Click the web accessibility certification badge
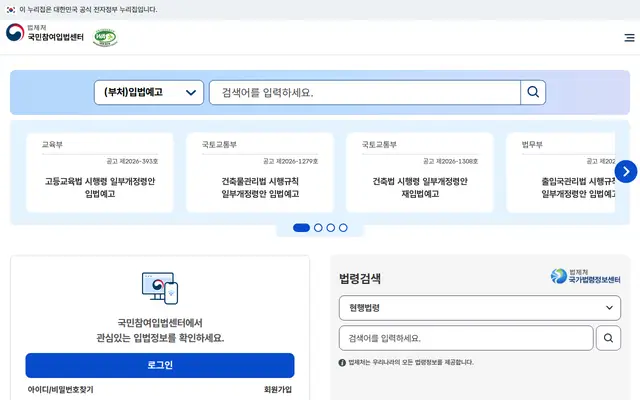Image resolution: width=640 pixels, height=400 pixels. [x=105, y=38]
